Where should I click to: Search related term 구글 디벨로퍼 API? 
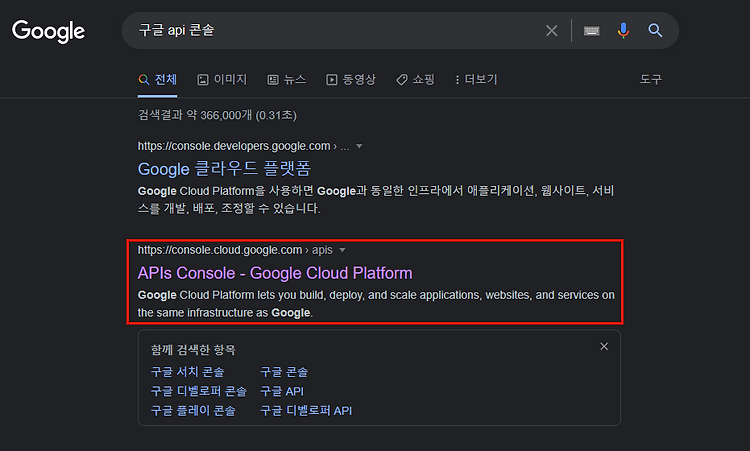click(306, 411)
